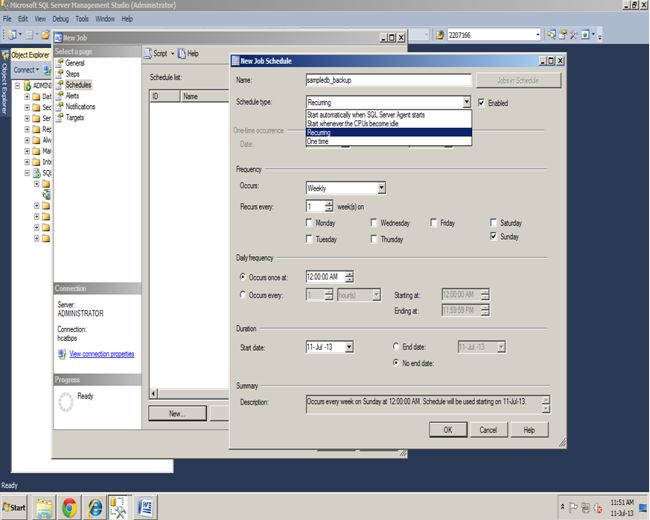Viewport: 650px width, 520px height.
Task: Open the Tools menu
Action: coord(82,19)
